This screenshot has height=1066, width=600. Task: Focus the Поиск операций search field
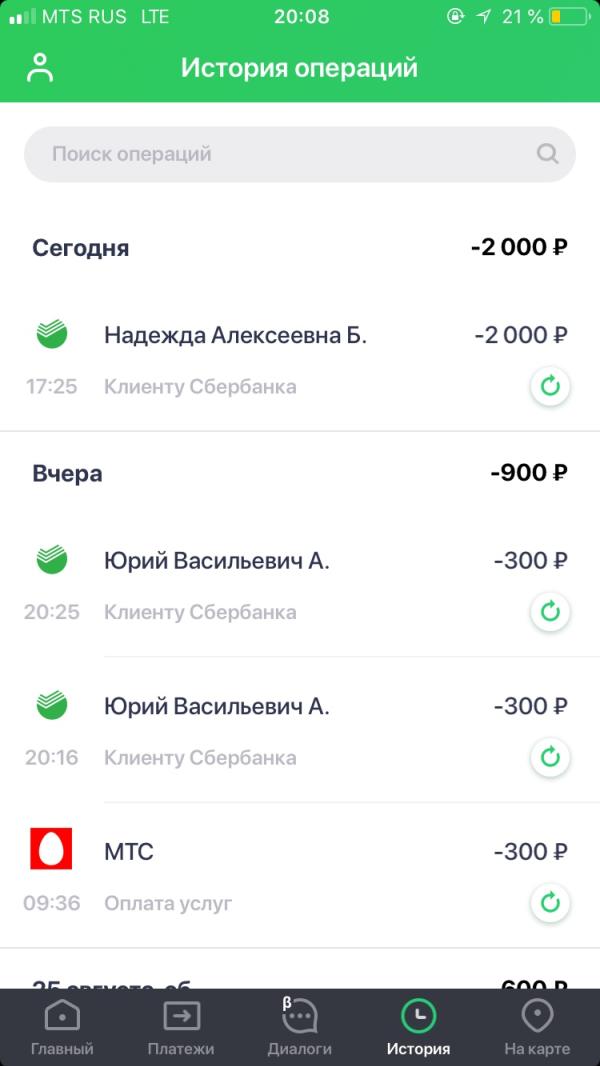pos(300,154)
